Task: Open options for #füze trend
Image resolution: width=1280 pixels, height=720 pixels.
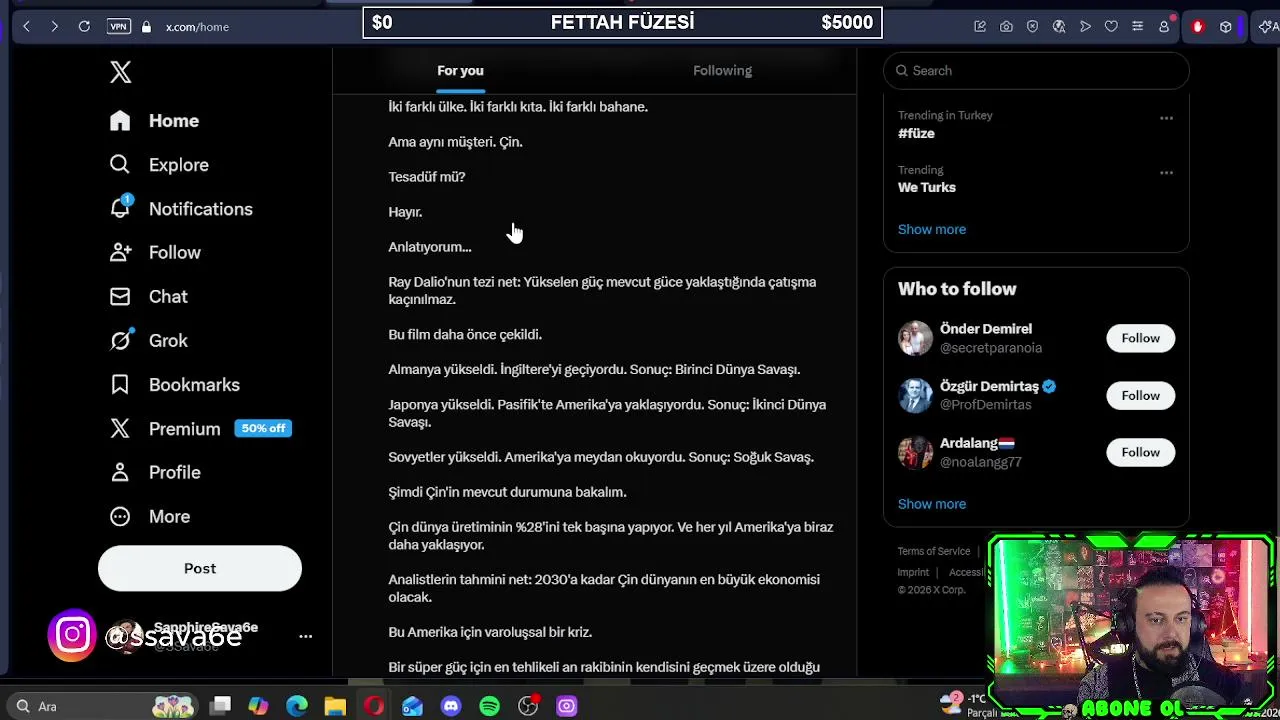Action: point(1166,118)
